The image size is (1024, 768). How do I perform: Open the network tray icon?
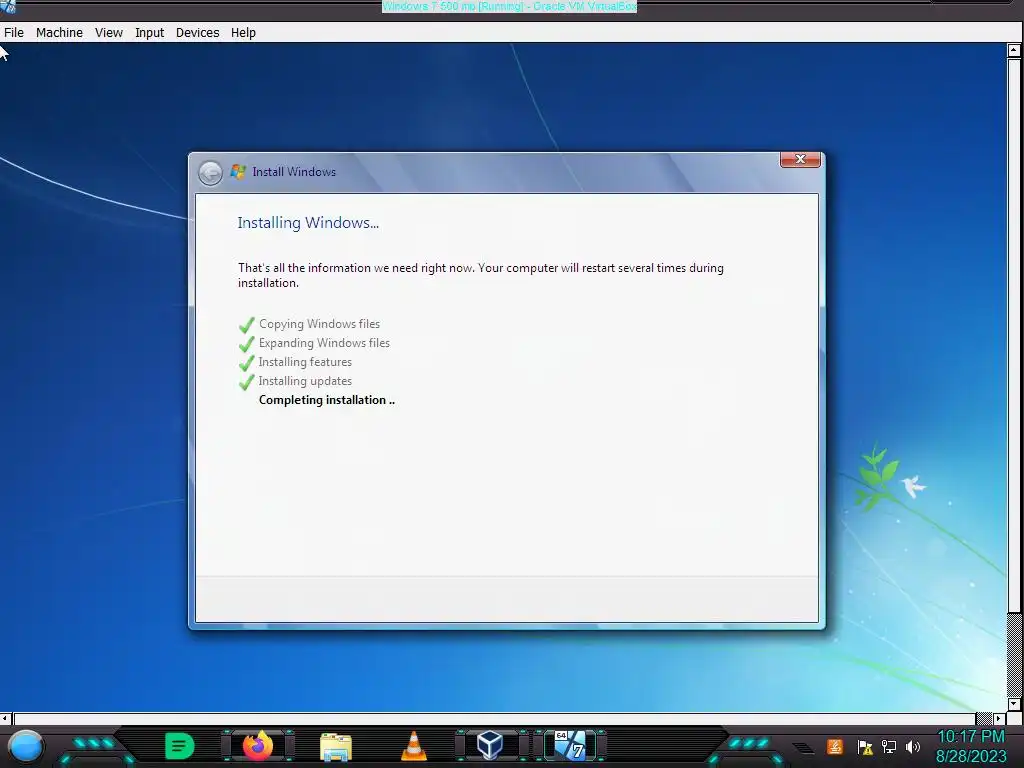pos(889,746)
